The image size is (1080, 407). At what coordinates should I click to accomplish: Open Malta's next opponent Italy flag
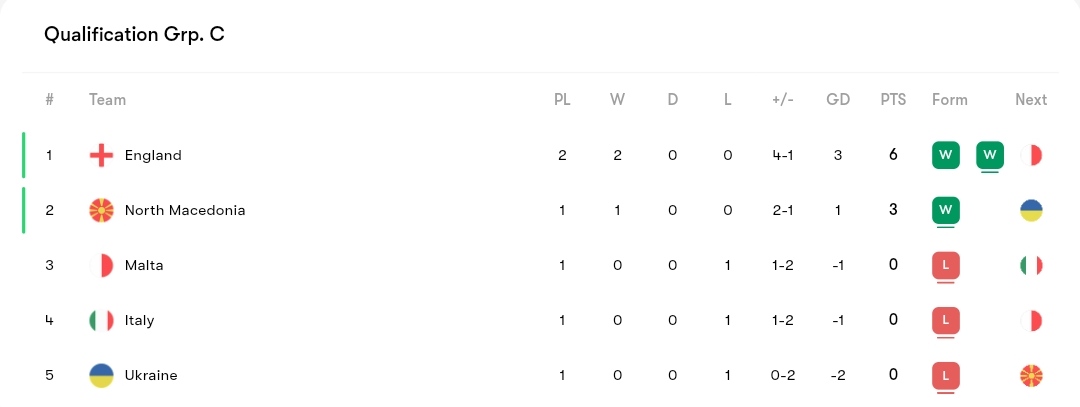pos(1031,265)
